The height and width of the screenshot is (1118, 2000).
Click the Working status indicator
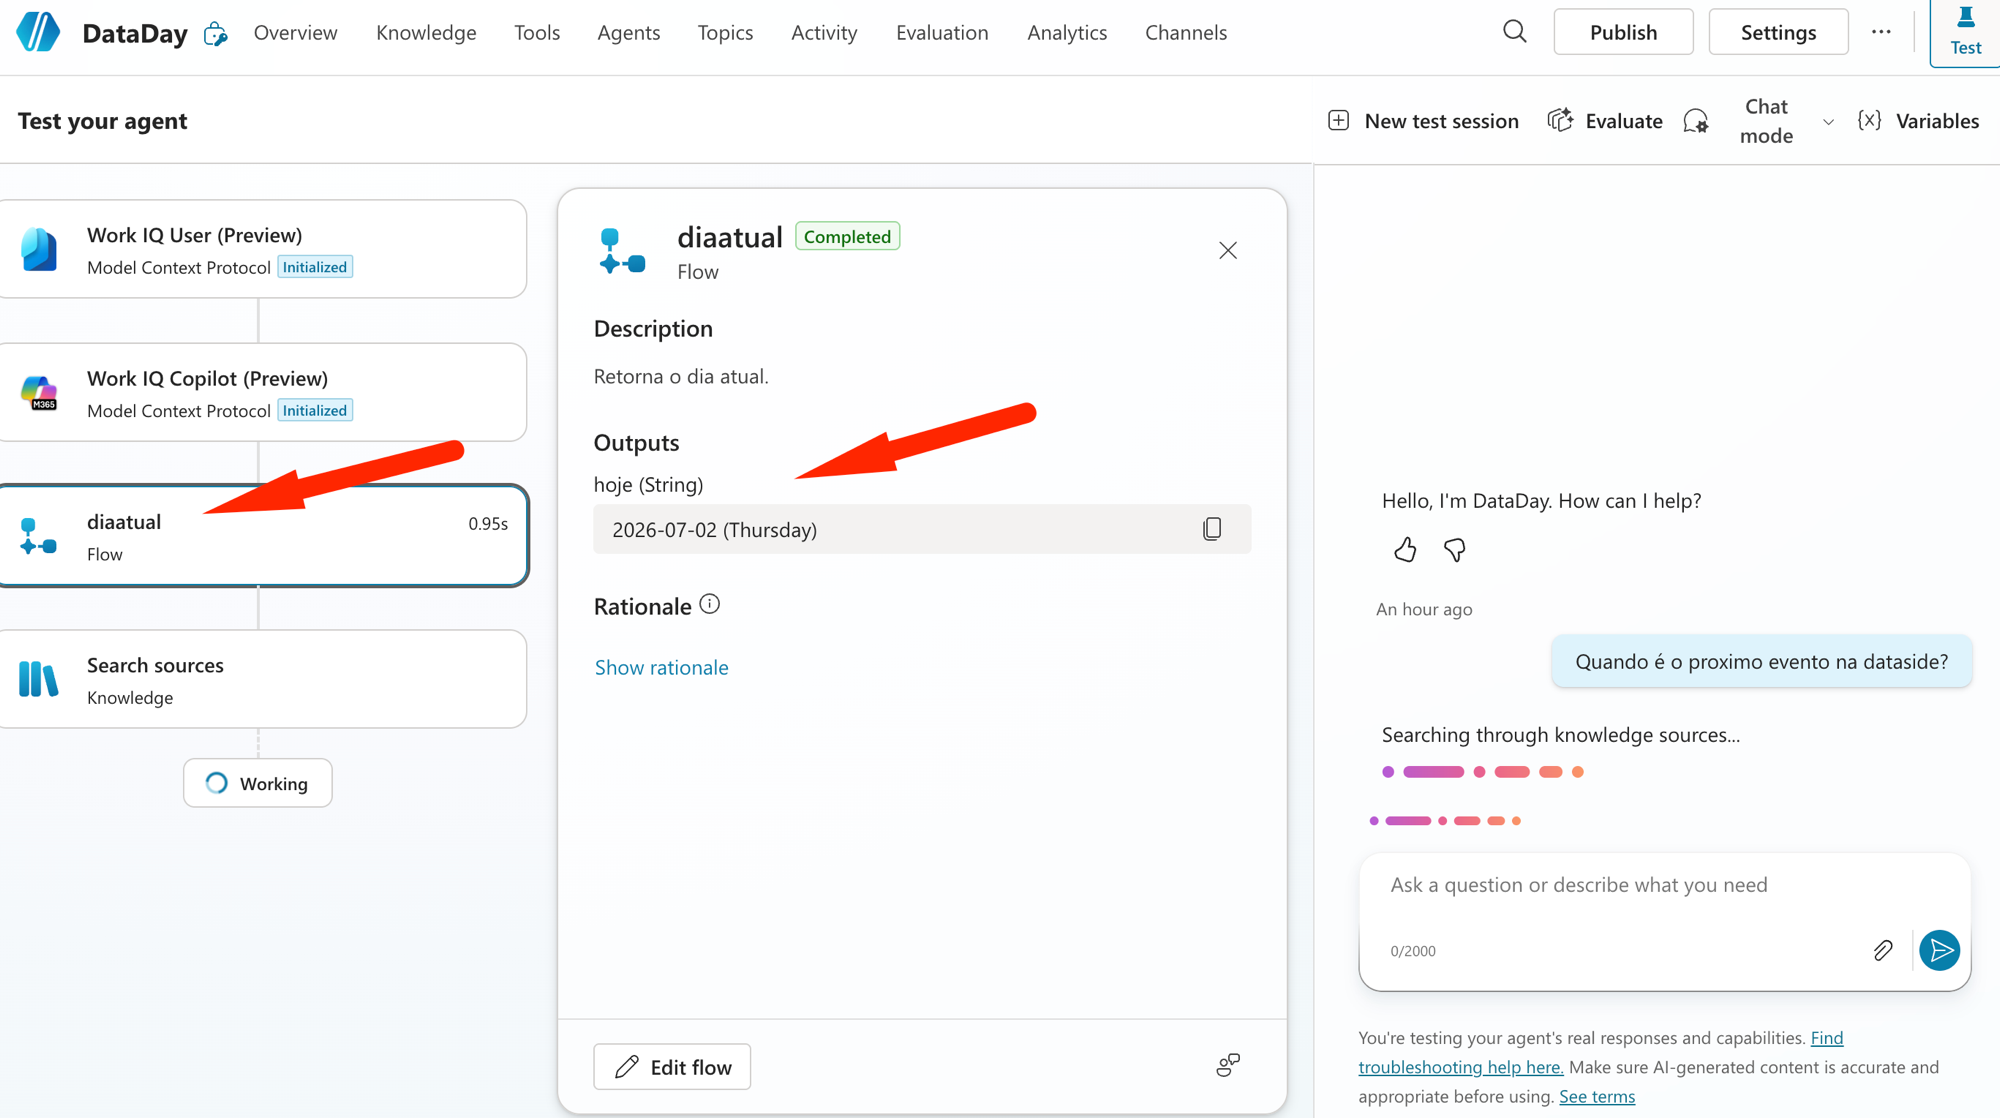click(x=258, y=783)
